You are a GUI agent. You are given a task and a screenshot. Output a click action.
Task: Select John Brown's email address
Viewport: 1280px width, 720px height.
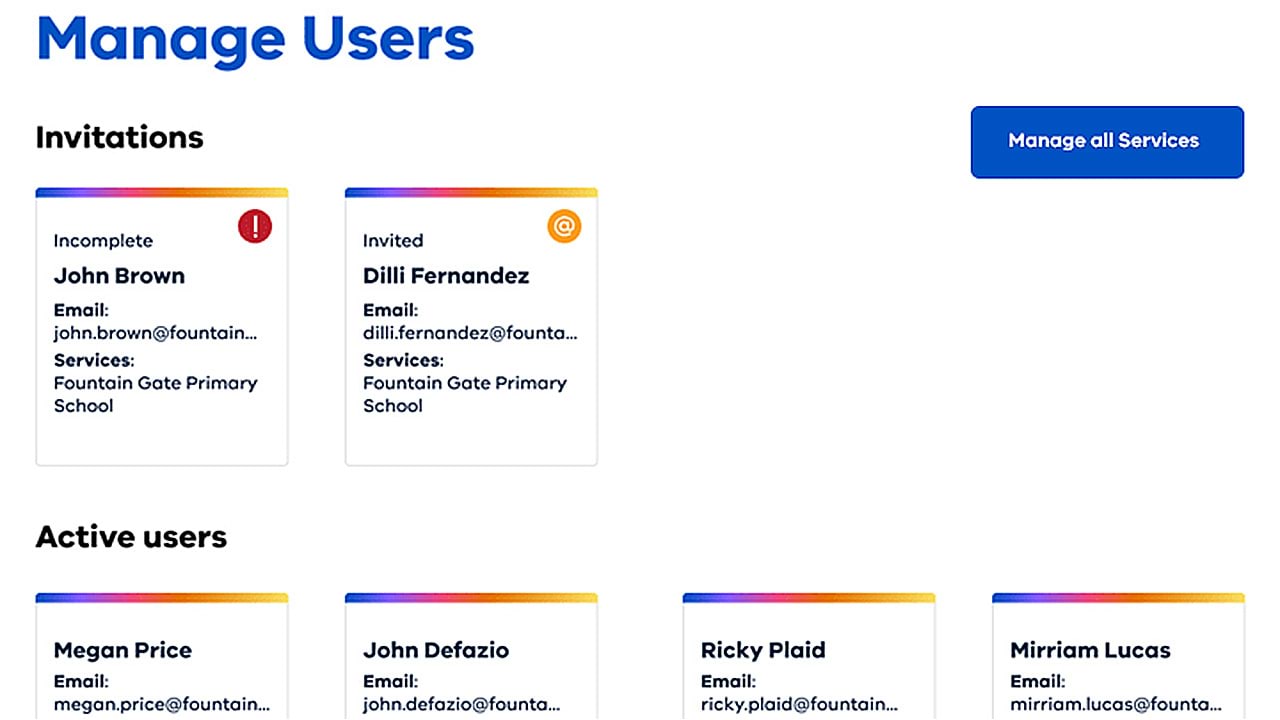pyautogui.click(x=155, y=334)
